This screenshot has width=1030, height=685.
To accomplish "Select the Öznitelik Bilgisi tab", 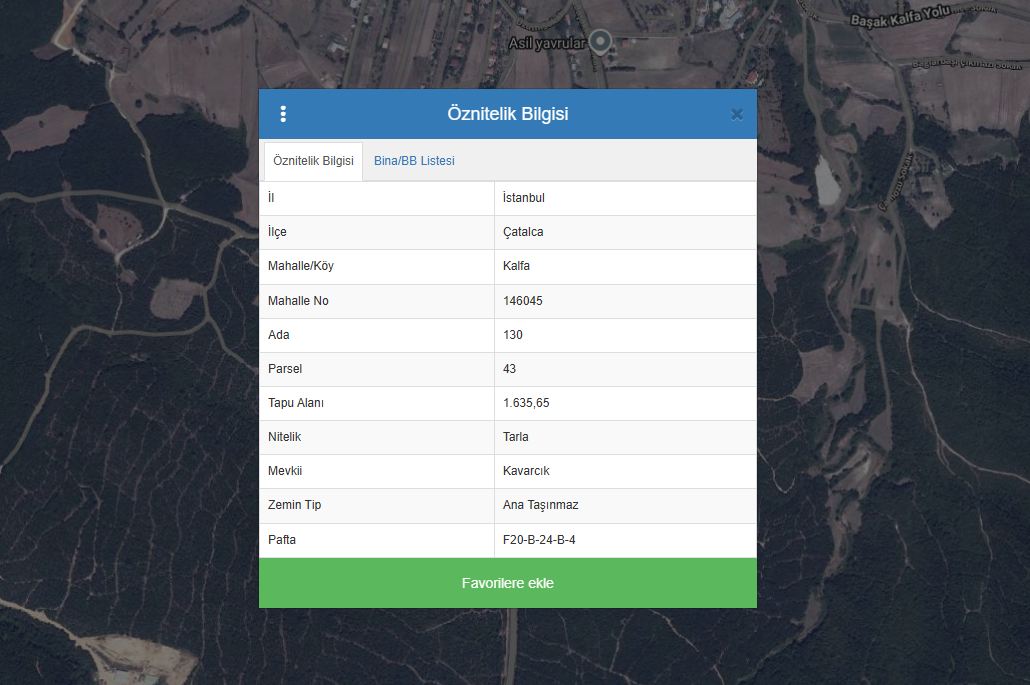I will pyautogui.click(x=313, y=161).
